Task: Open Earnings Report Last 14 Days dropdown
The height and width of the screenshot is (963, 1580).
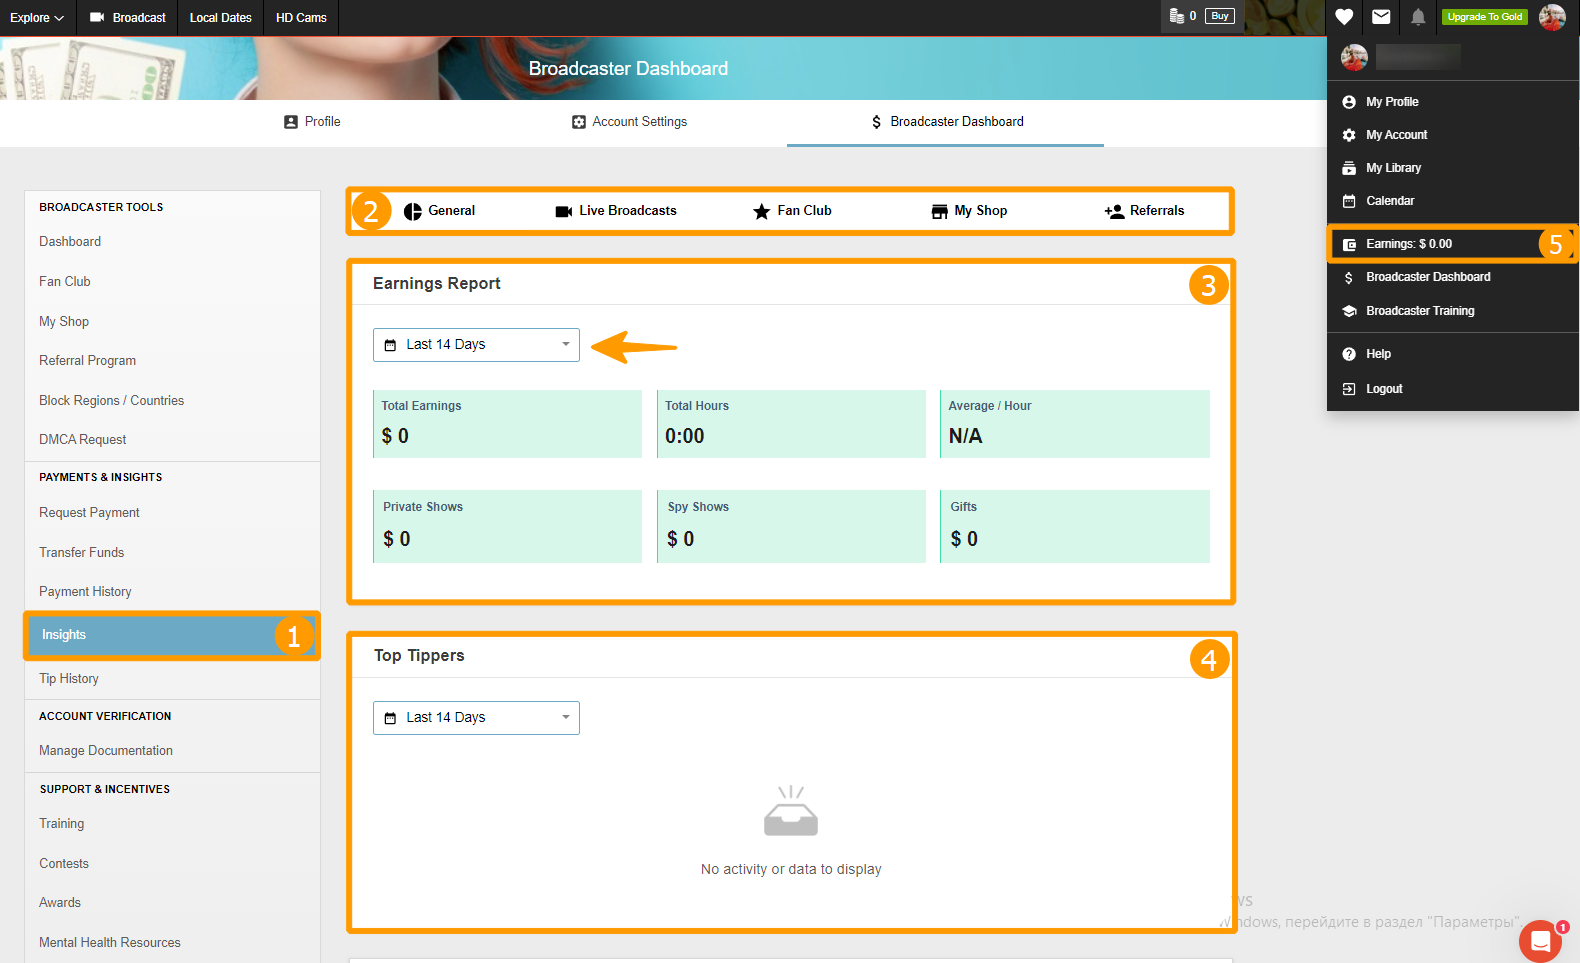Action: 476,345
